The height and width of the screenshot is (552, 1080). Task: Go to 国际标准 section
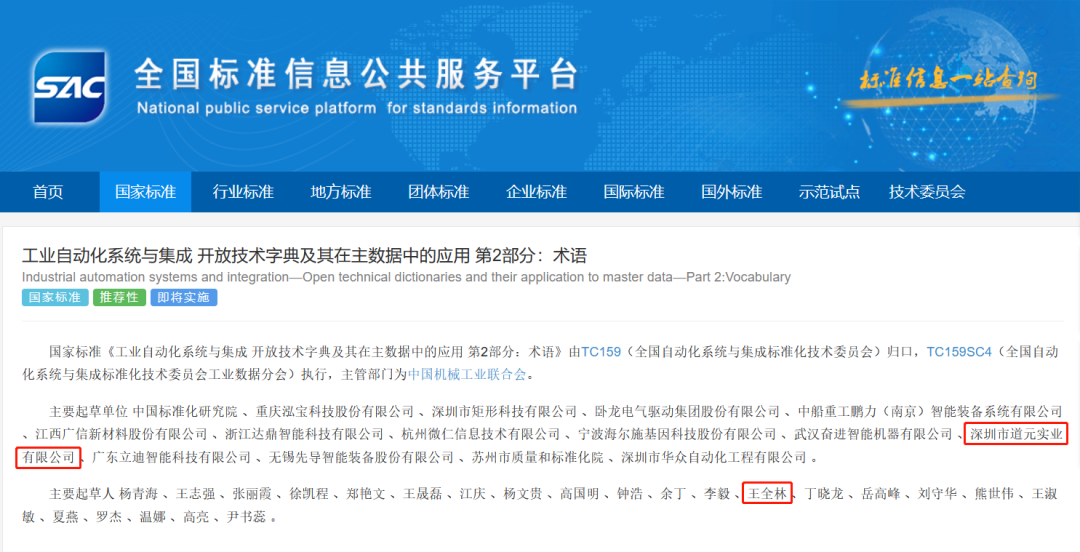point(634,192)
